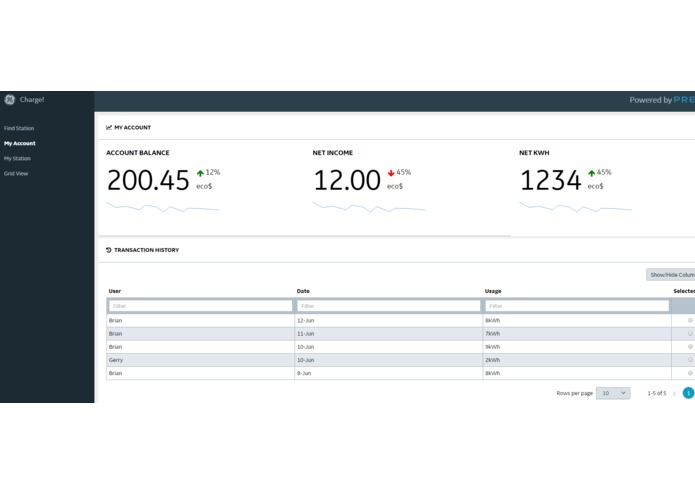Viewport: 695px width, 494px height.
Task: Select the row dated 8-Jun
Action: point(690,373)
